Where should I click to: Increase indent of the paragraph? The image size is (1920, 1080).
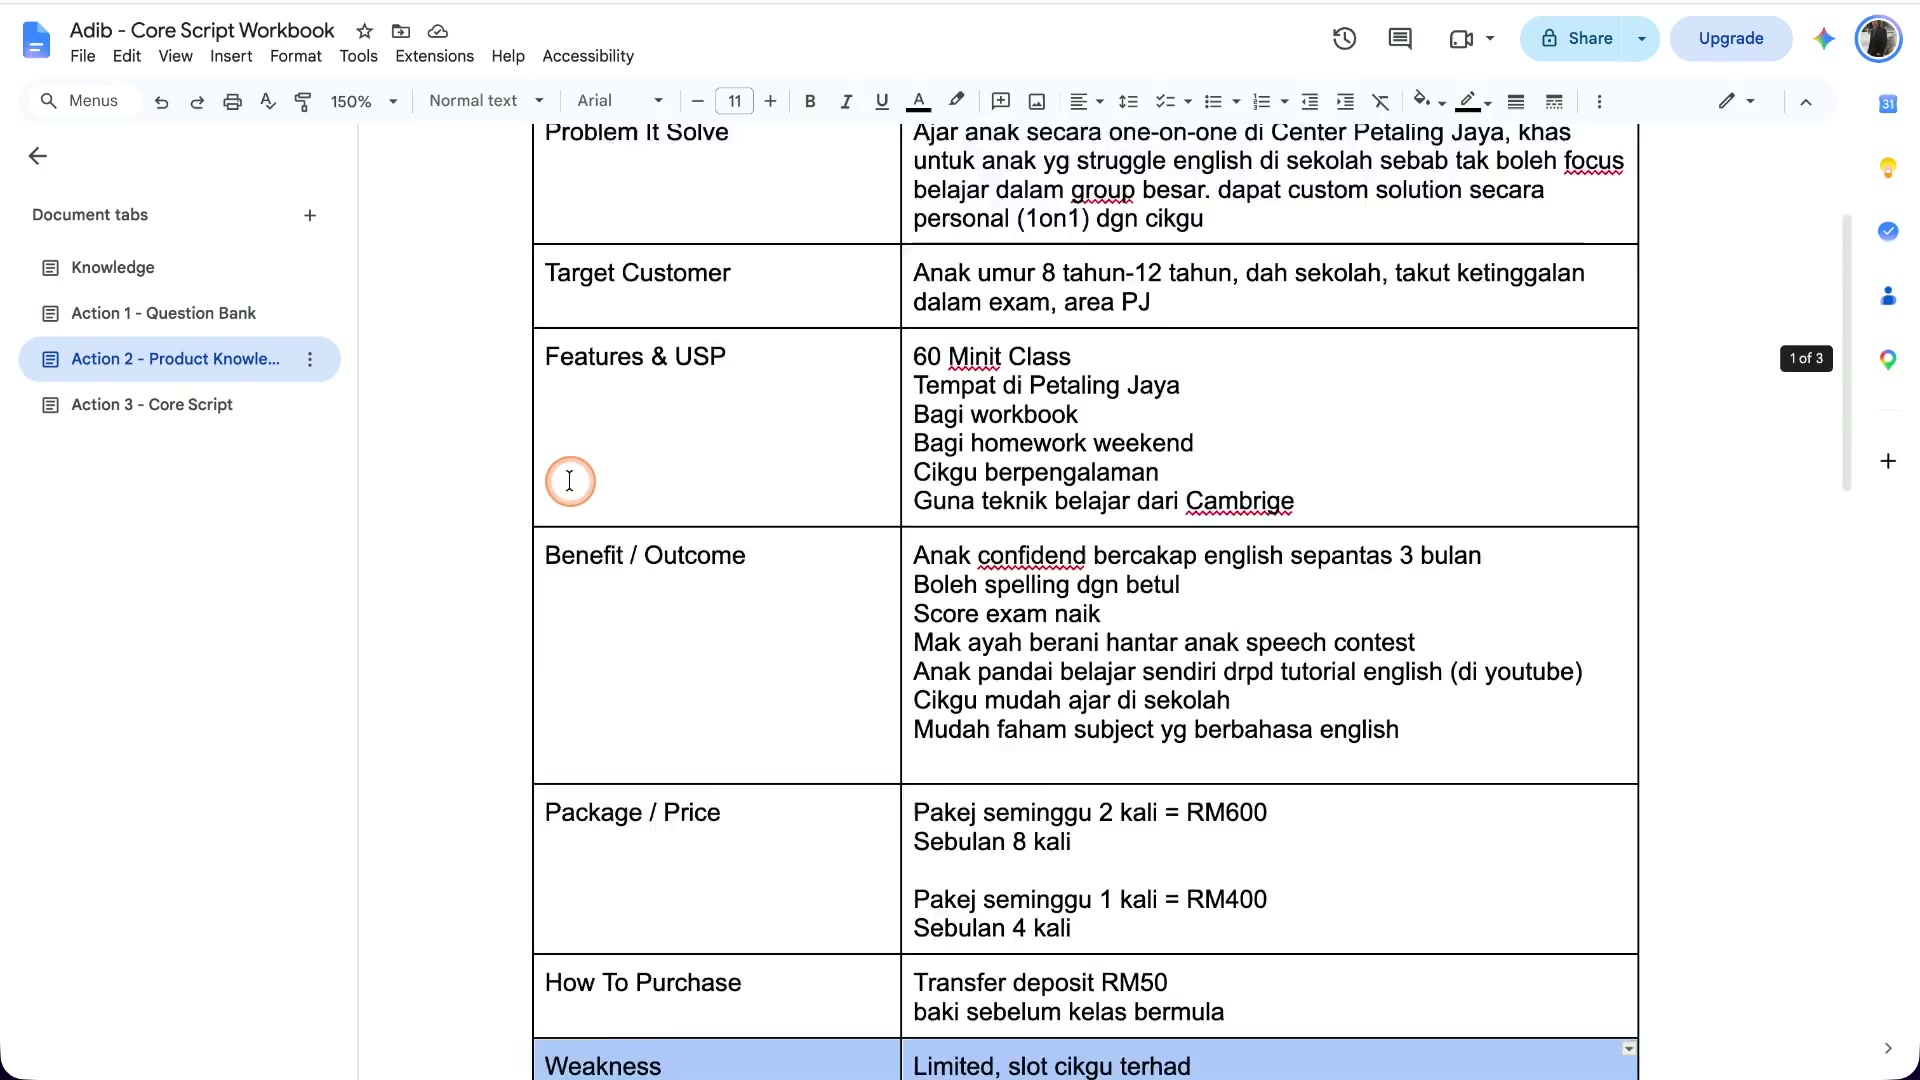click(x=1345, y=101)
